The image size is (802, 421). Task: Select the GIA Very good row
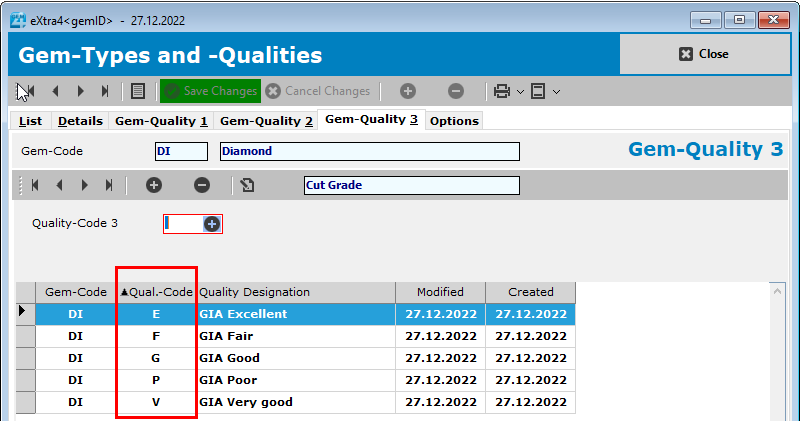tap(305, 402)
